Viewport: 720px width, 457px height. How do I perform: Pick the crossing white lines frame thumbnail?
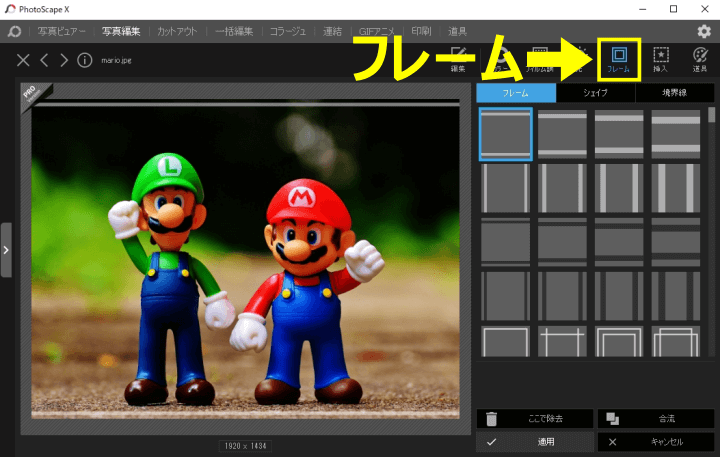(x=562, y=341)
